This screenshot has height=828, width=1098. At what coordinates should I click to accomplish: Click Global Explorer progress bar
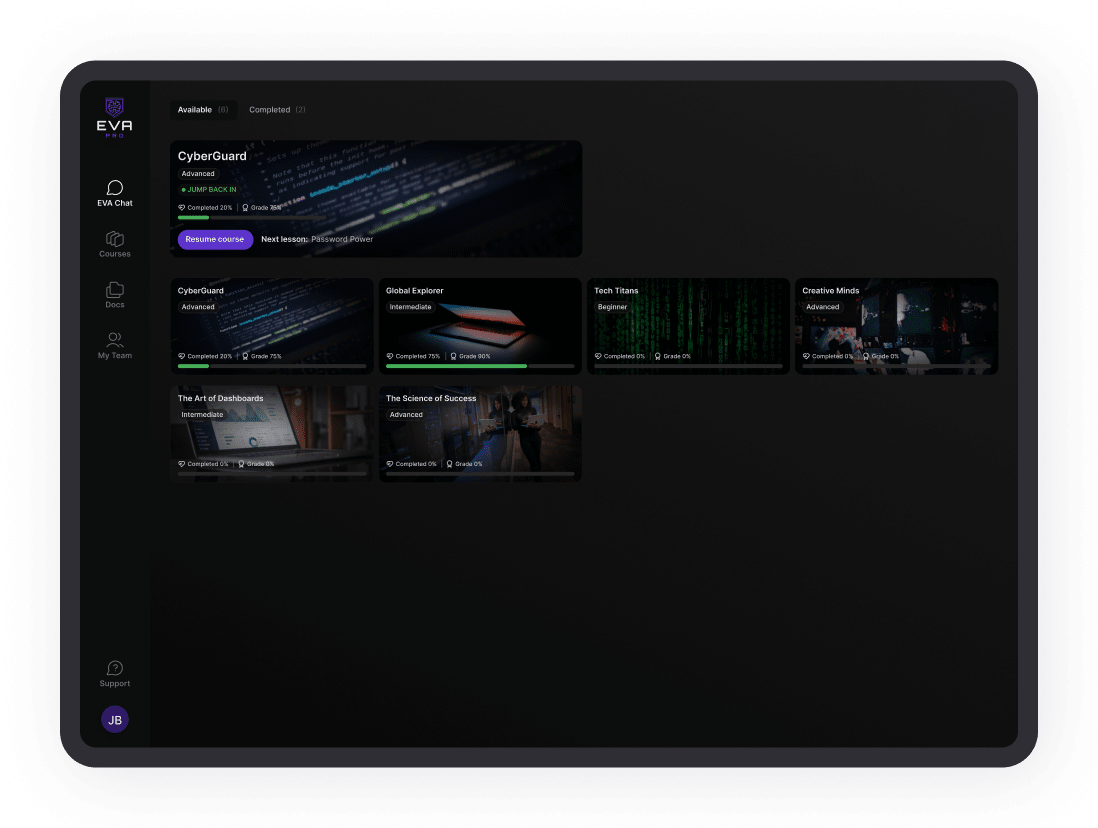click(x=480, y=366)
